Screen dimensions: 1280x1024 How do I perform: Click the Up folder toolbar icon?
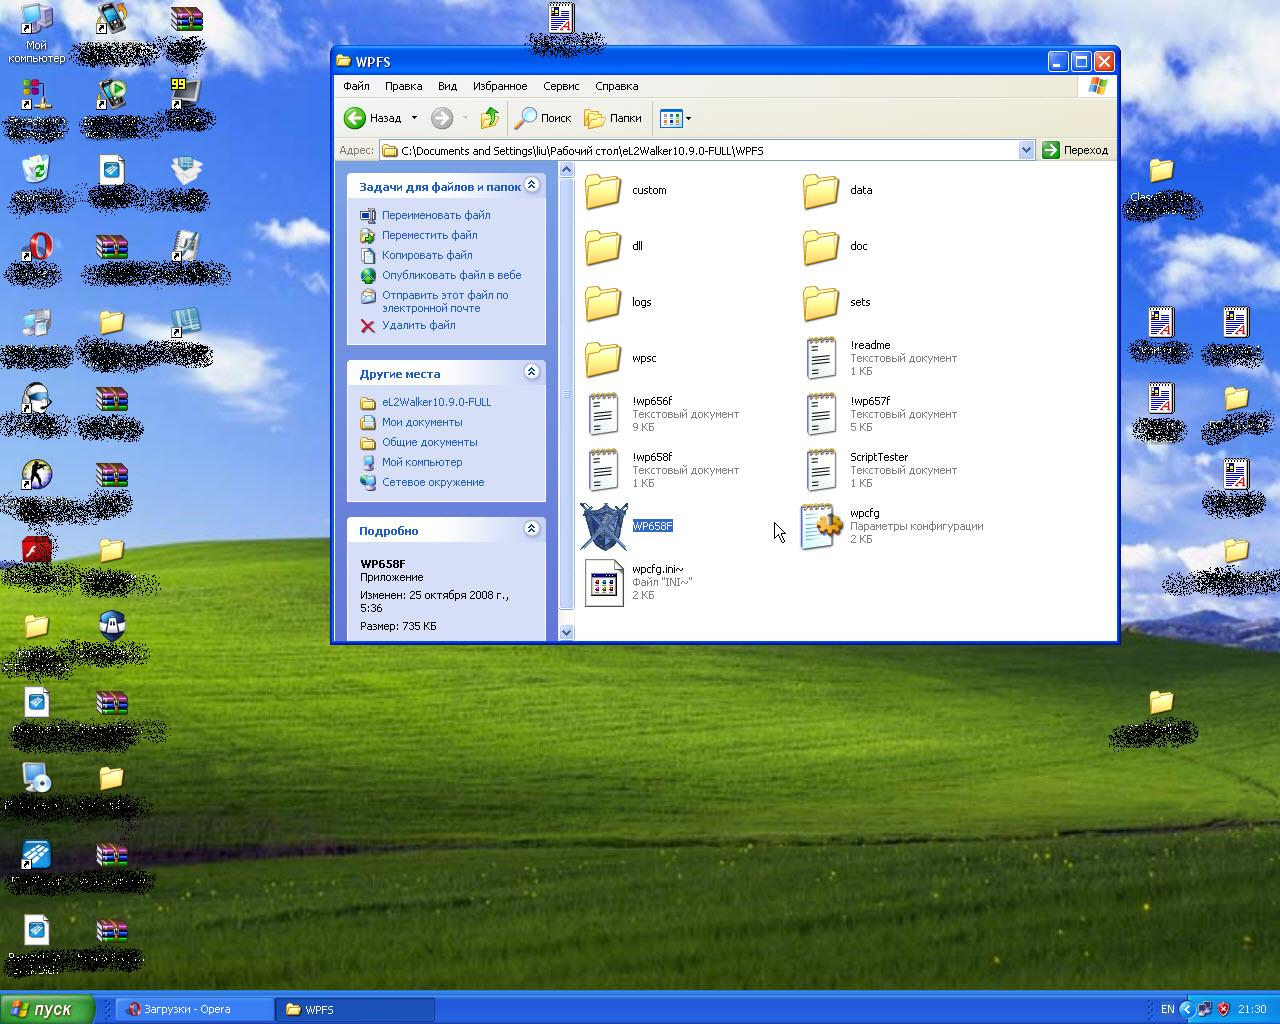point(490,118)
